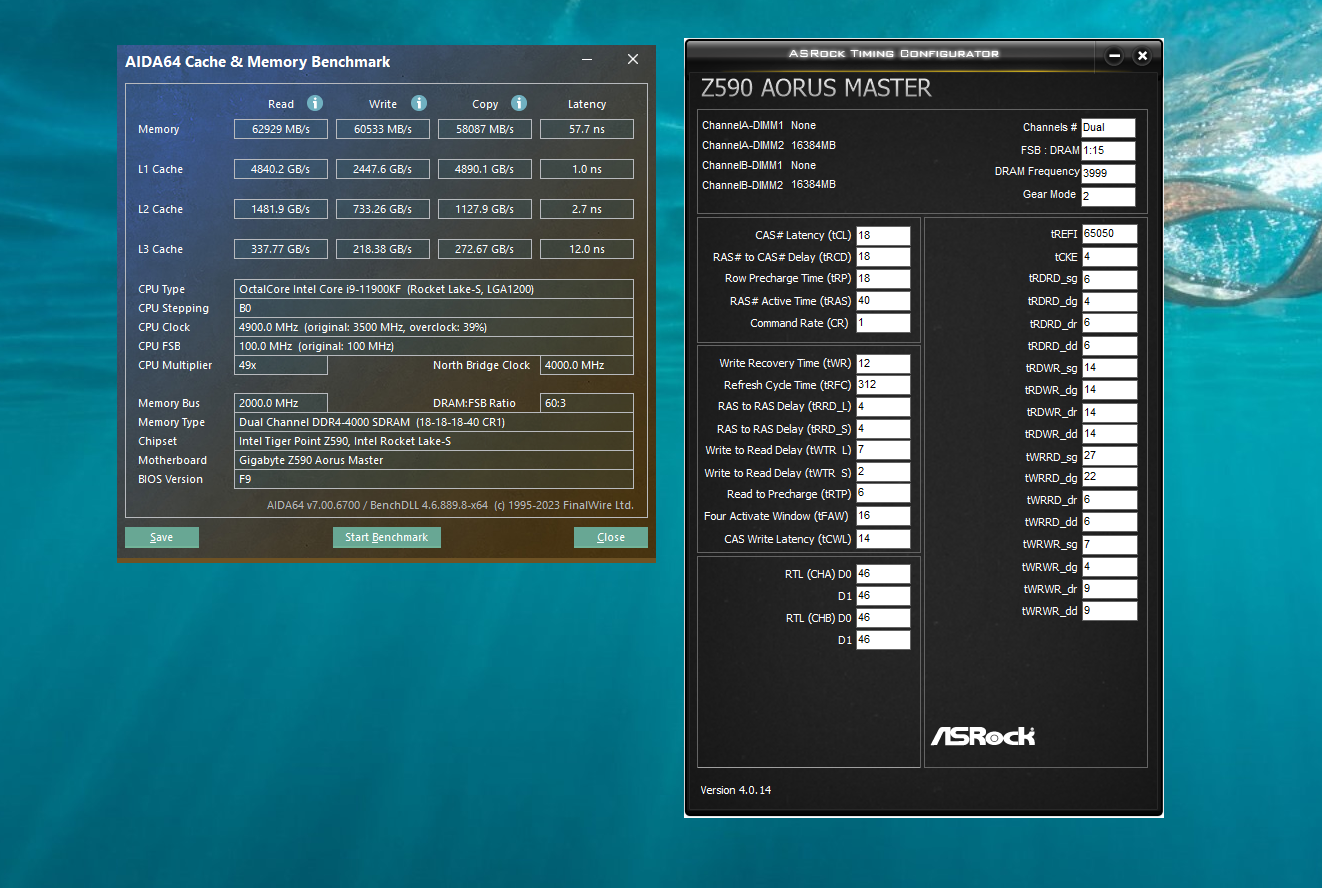The width and height of the screenshot is (1322, 888).
Task: Click the tRDRD_dg input field
Action: [1109, 302]
